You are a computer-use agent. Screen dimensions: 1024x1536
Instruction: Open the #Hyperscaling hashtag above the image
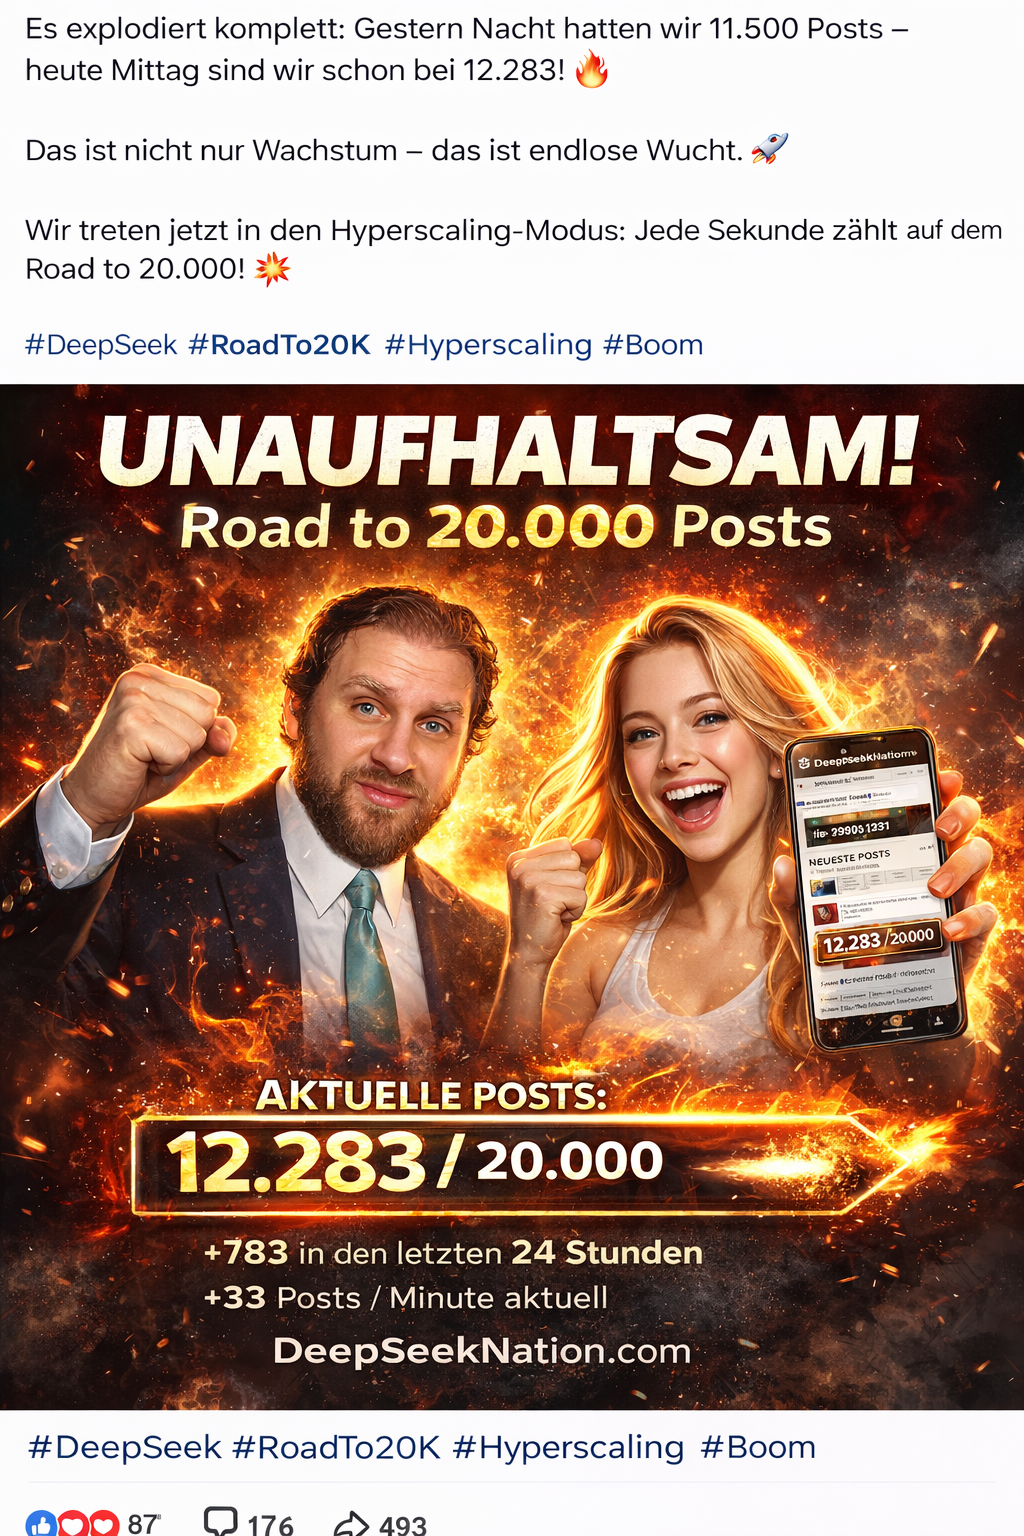click(x=488, y=345)
